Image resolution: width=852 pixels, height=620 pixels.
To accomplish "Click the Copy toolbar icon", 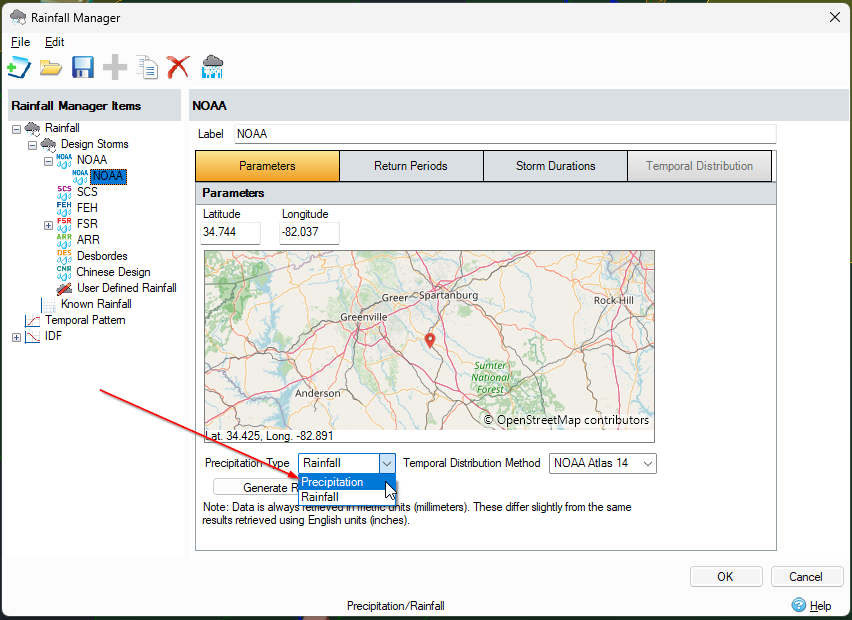I will (146, 66).
